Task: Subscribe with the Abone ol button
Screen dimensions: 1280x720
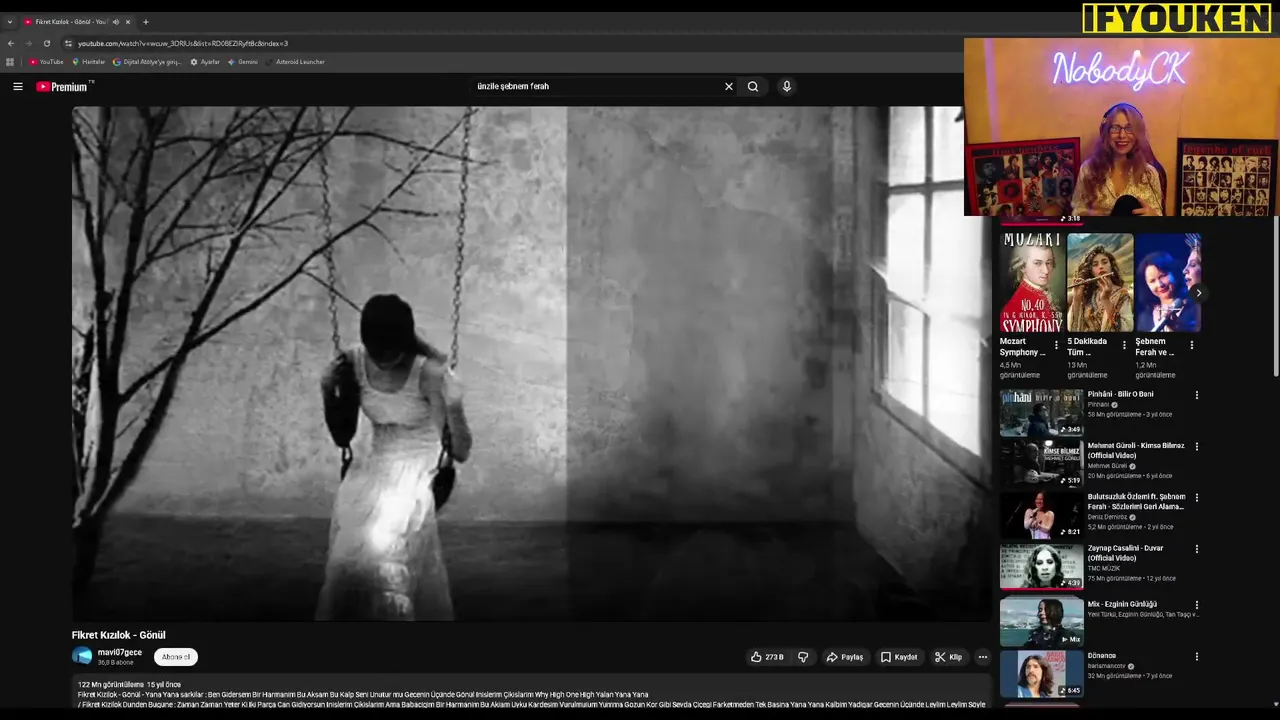Action: pos(176,657)
